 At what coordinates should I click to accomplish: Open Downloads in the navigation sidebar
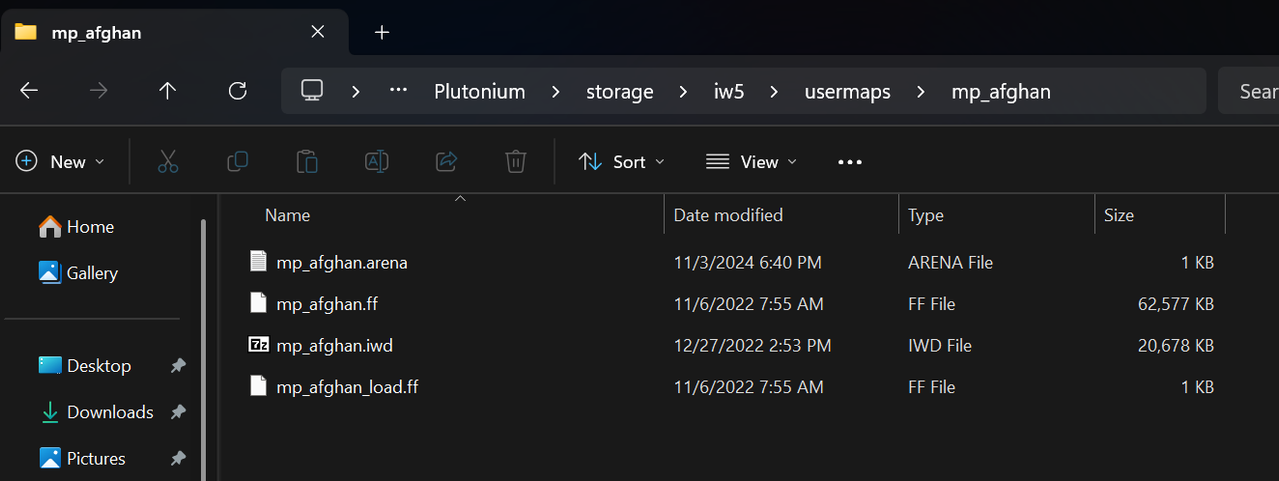coord(110,412)
